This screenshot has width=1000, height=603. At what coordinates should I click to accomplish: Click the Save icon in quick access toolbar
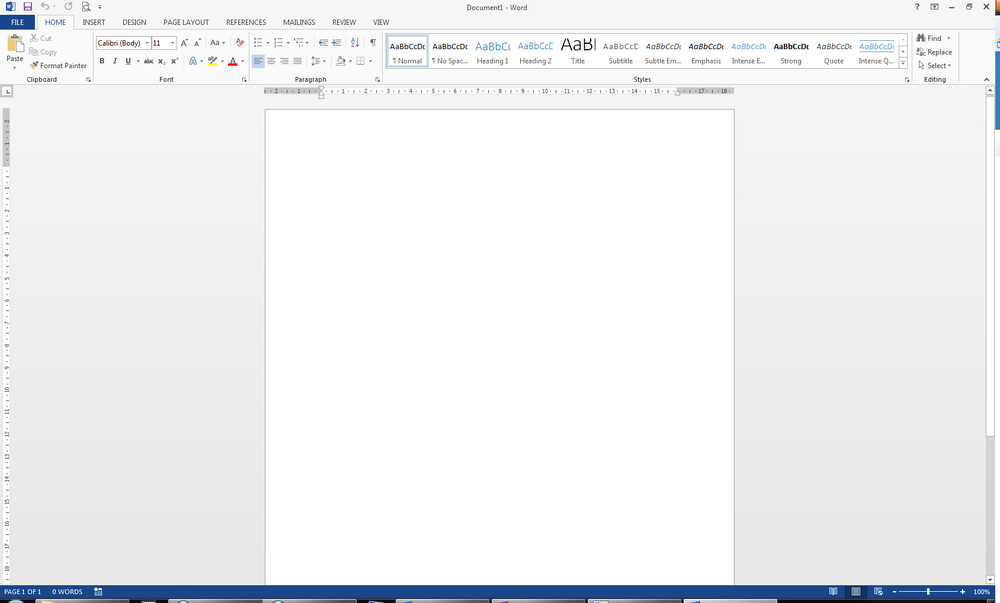[27, 6]
